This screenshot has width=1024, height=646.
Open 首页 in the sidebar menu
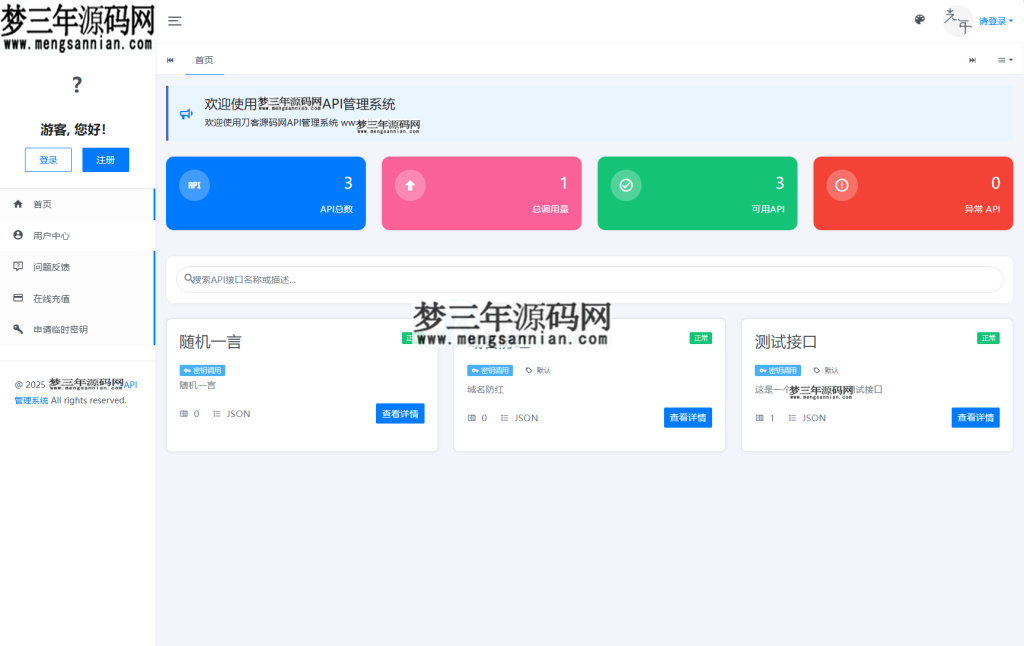(x=77, y=204)
